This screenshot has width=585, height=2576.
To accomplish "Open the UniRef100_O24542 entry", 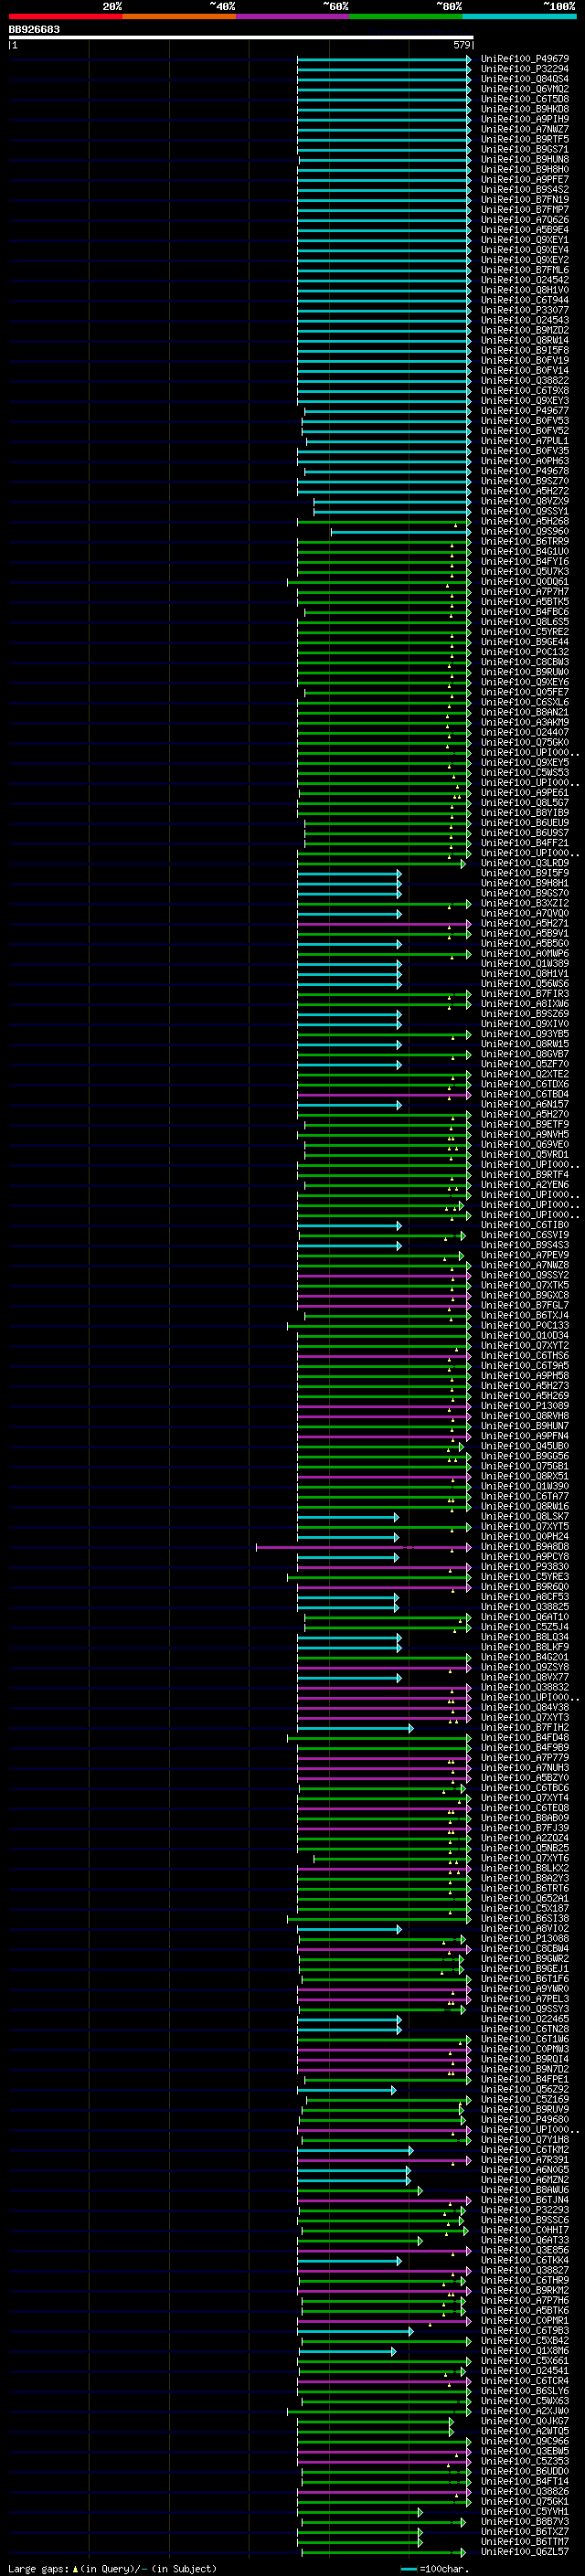I will (x=525, y=281).
